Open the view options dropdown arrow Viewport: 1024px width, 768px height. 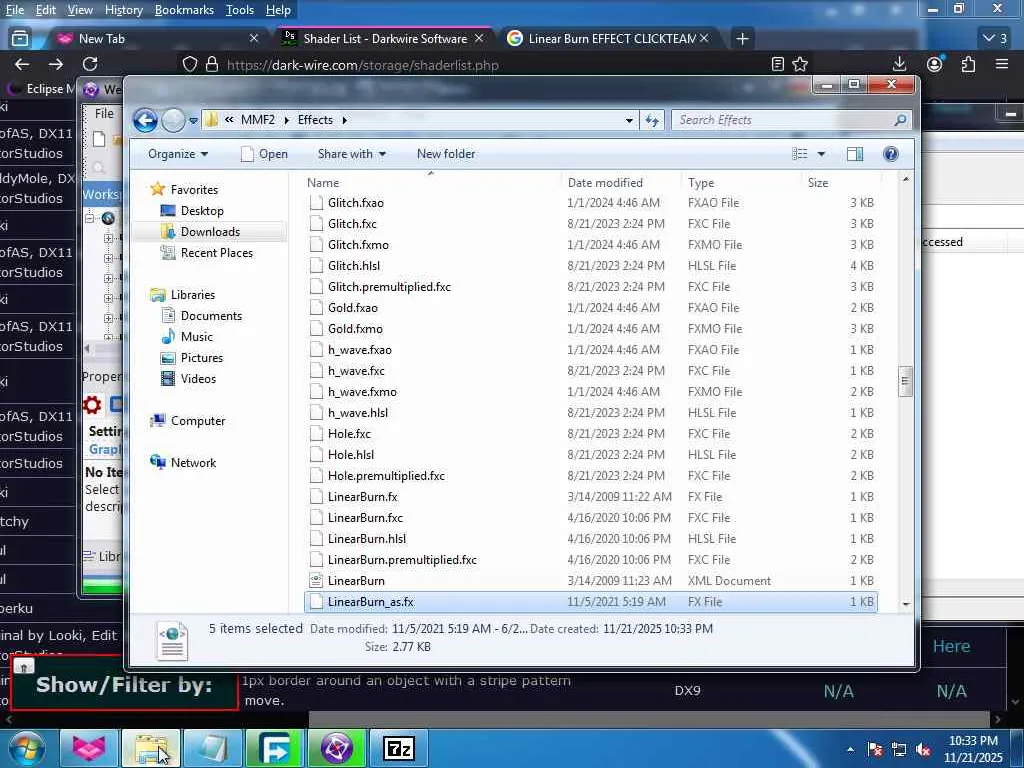click(822, 154)
